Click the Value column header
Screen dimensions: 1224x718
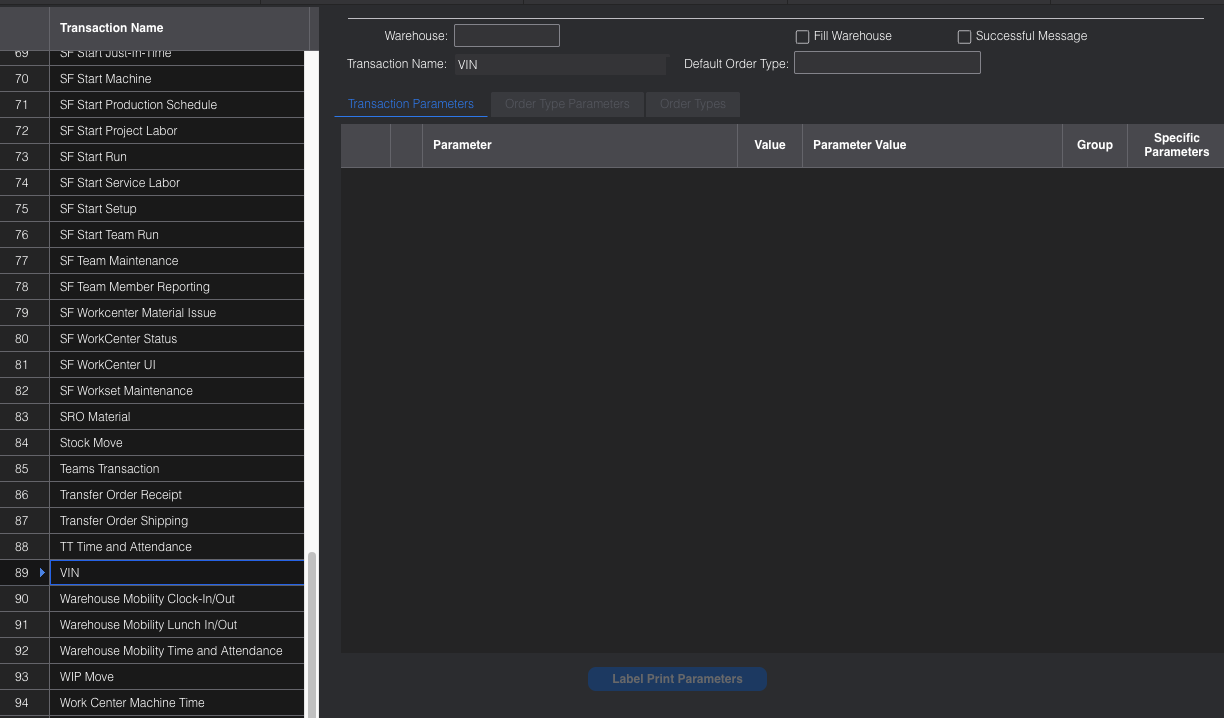pos(770,145)
